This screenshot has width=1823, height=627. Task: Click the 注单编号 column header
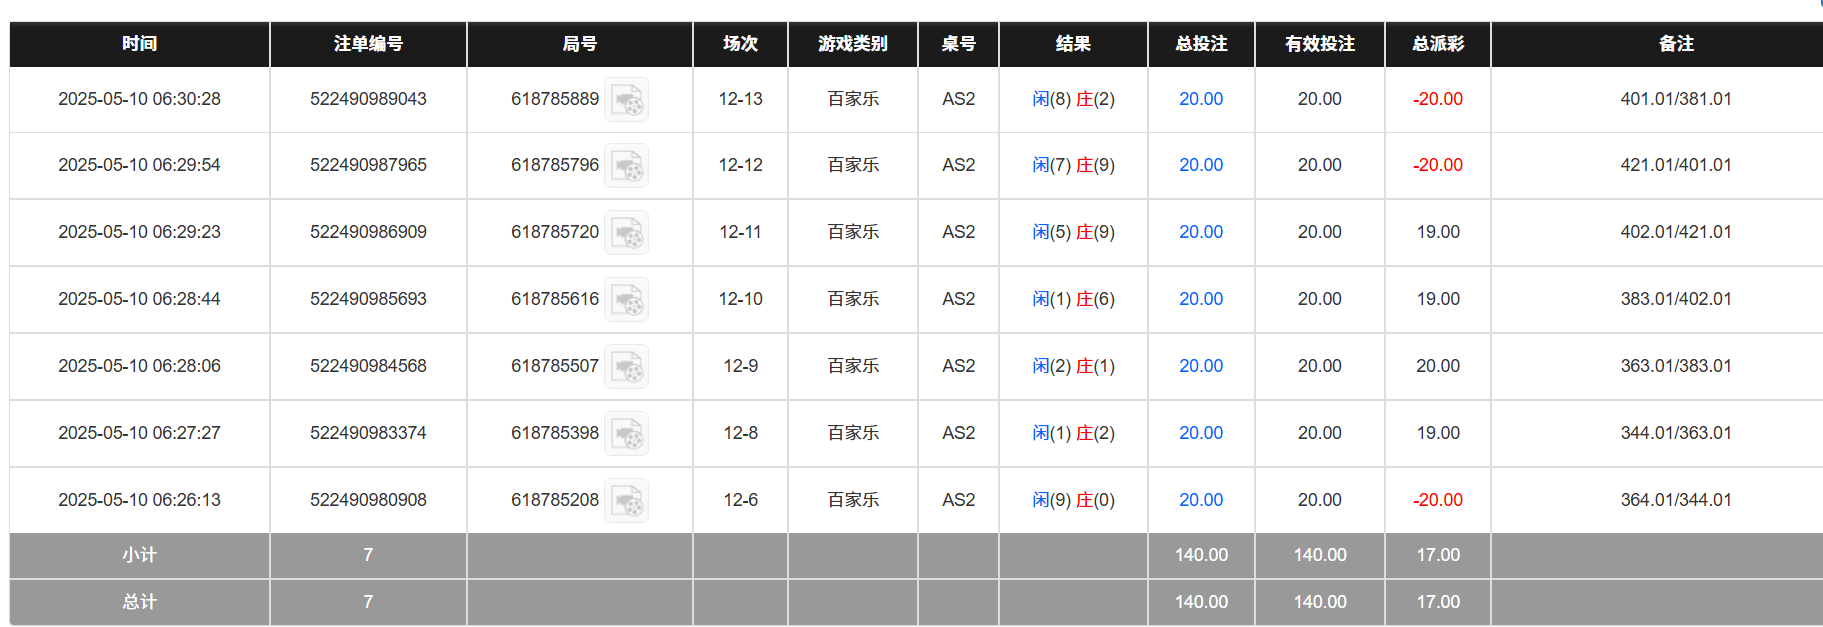(368, 44)
